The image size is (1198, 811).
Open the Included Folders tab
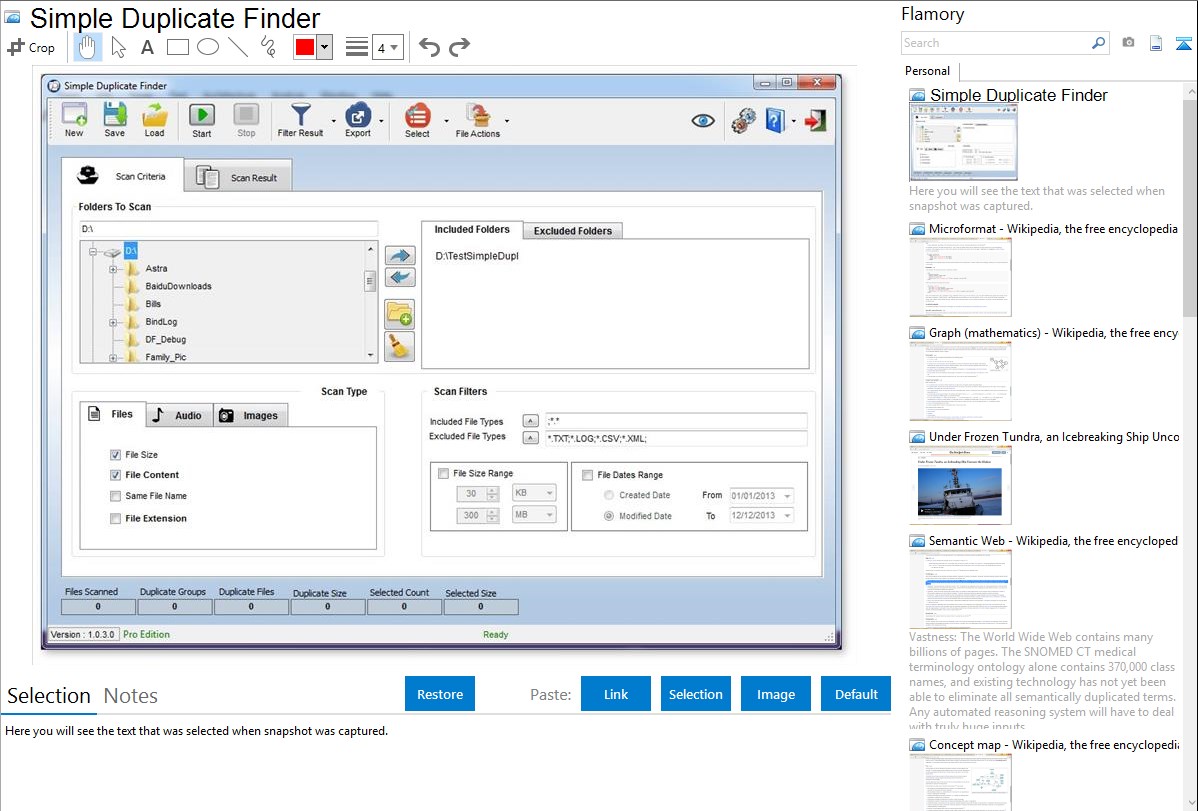(x=471, y=229)
